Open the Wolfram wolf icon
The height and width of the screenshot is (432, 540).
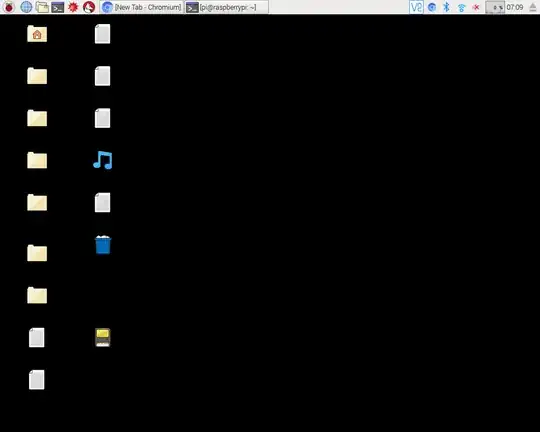[89, 7]
